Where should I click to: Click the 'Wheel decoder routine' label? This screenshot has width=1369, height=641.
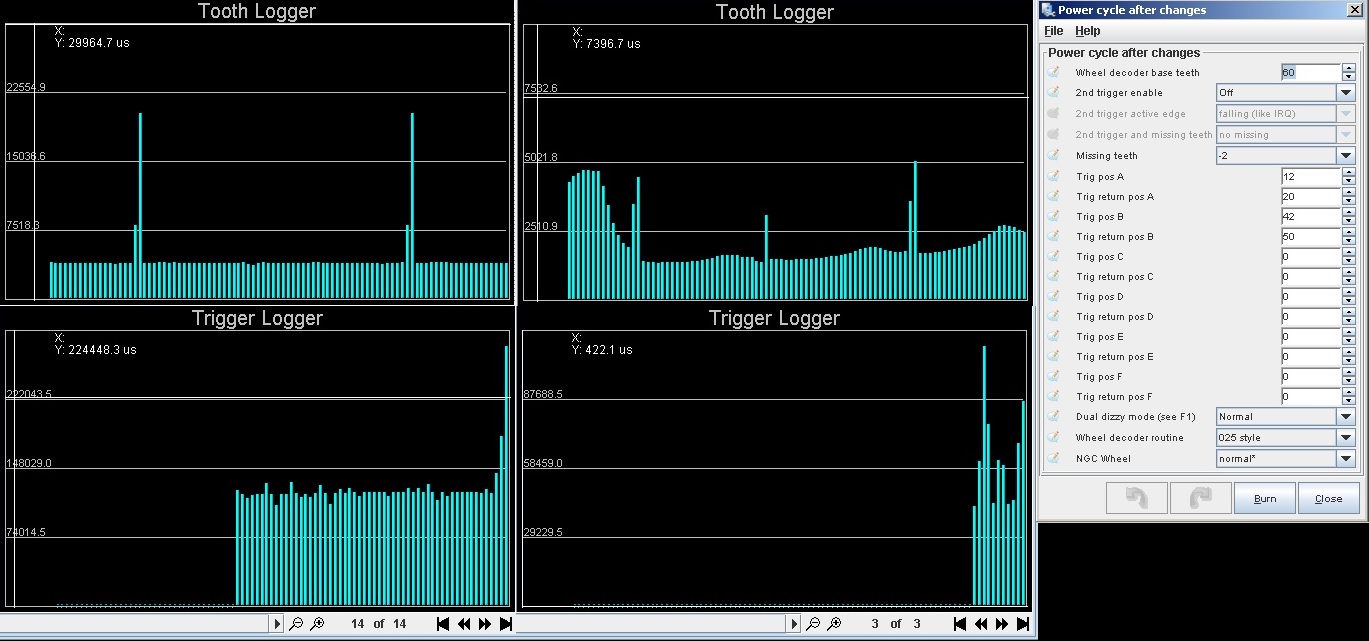(1129, 438)
